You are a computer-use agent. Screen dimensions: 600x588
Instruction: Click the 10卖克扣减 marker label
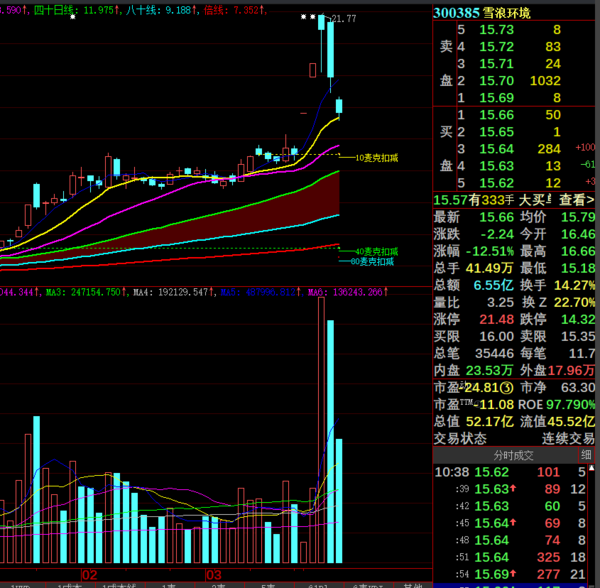pyautogui.click(x=377, y=158)
